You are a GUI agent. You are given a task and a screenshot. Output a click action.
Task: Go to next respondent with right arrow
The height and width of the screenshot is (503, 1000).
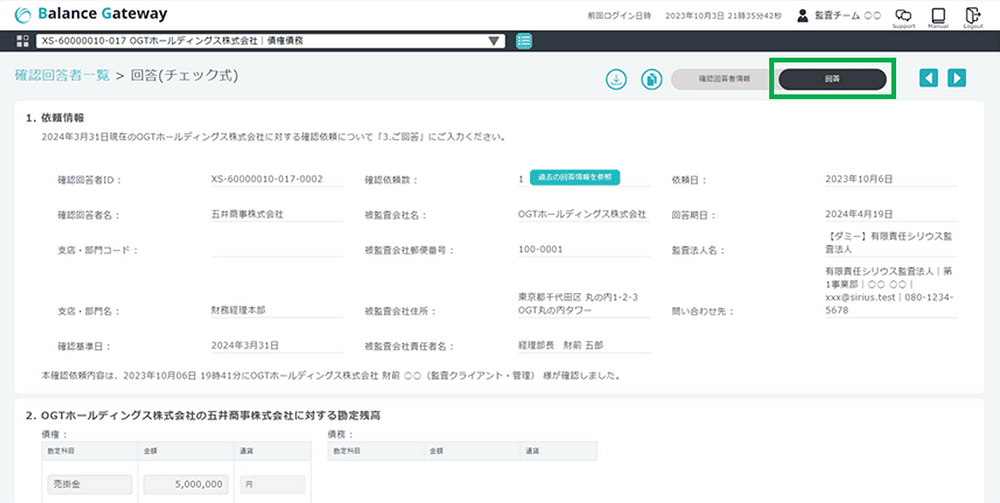pyautogui.click(x=957, y=78)
